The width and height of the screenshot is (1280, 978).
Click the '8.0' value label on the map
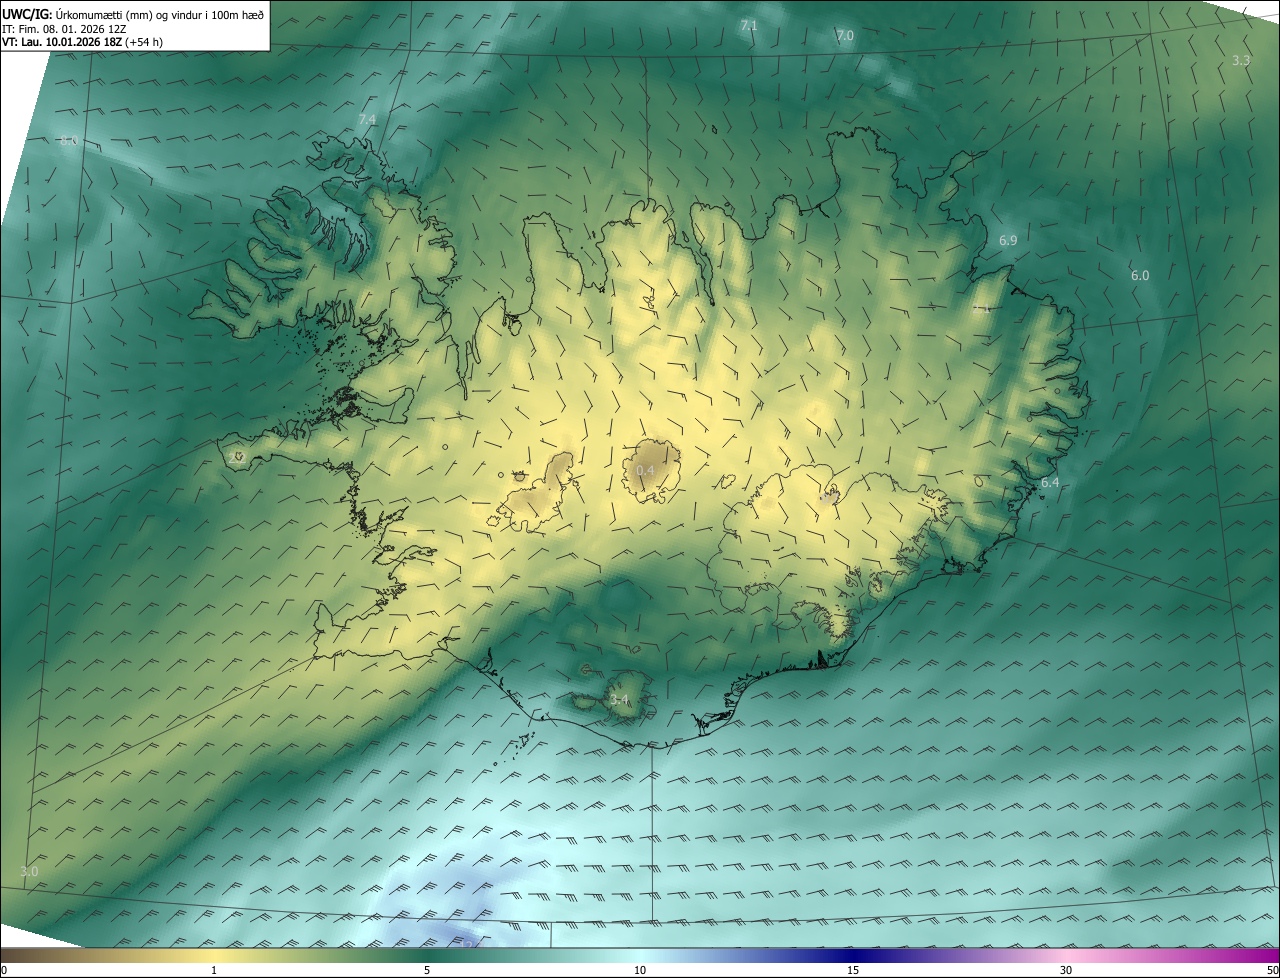(x=68, y=141)
